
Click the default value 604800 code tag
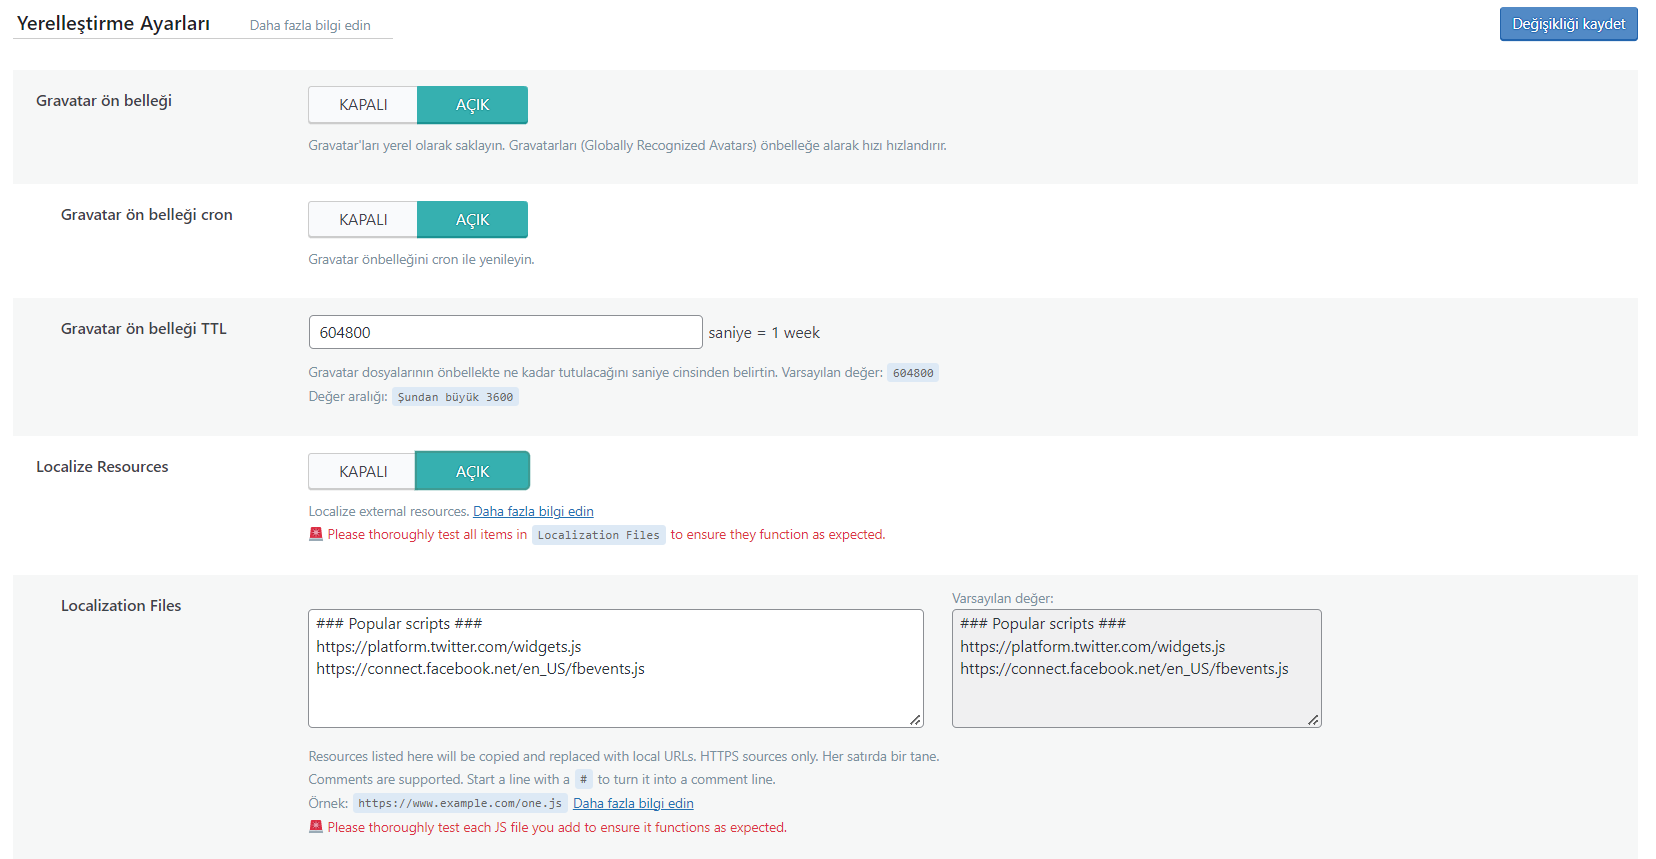tap(913, 373)
